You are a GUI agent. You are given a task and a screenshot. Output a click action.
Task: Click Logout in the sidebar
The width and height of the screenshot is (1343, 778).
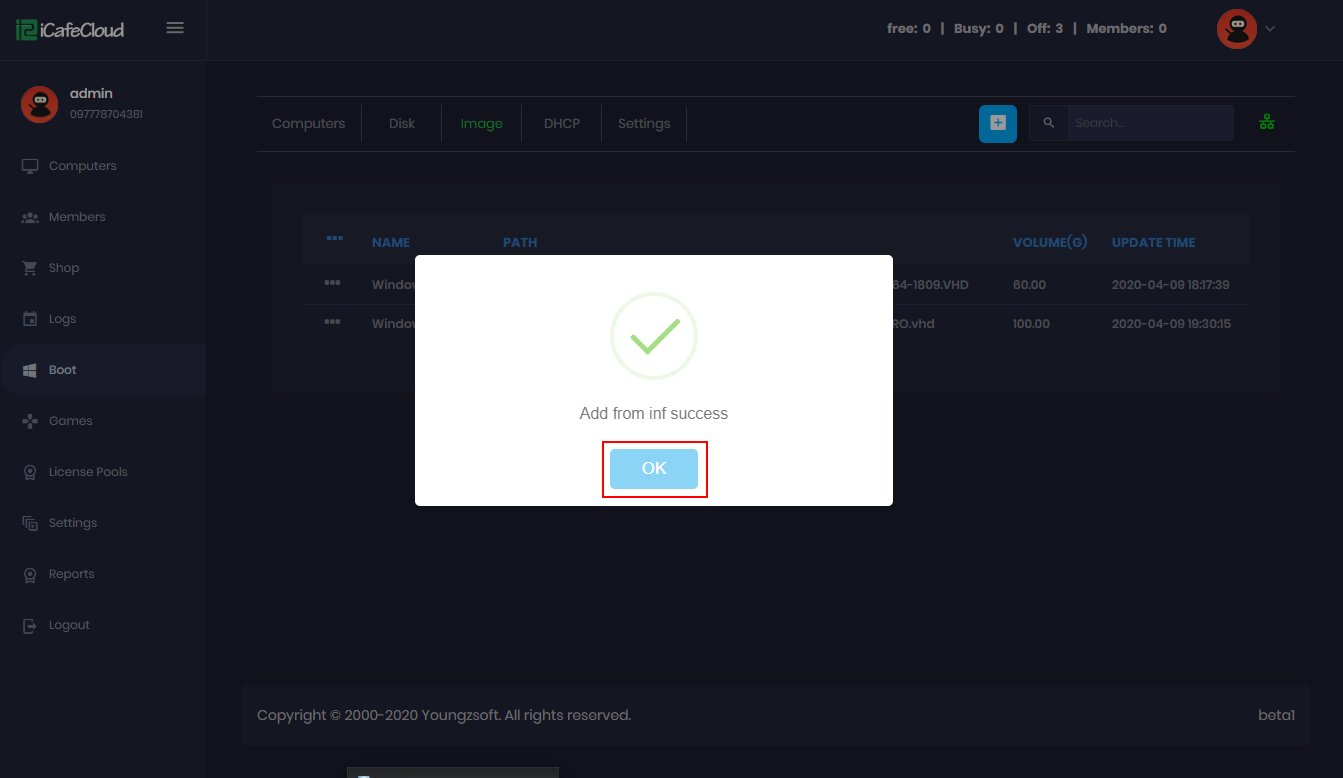tap(69, 625)
